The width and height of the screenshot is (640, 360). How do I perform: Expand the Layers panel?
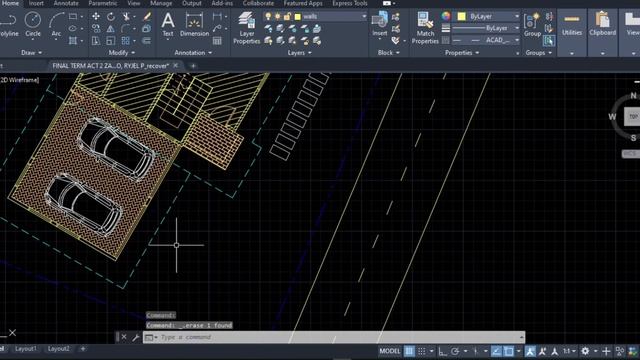point(300,53)
